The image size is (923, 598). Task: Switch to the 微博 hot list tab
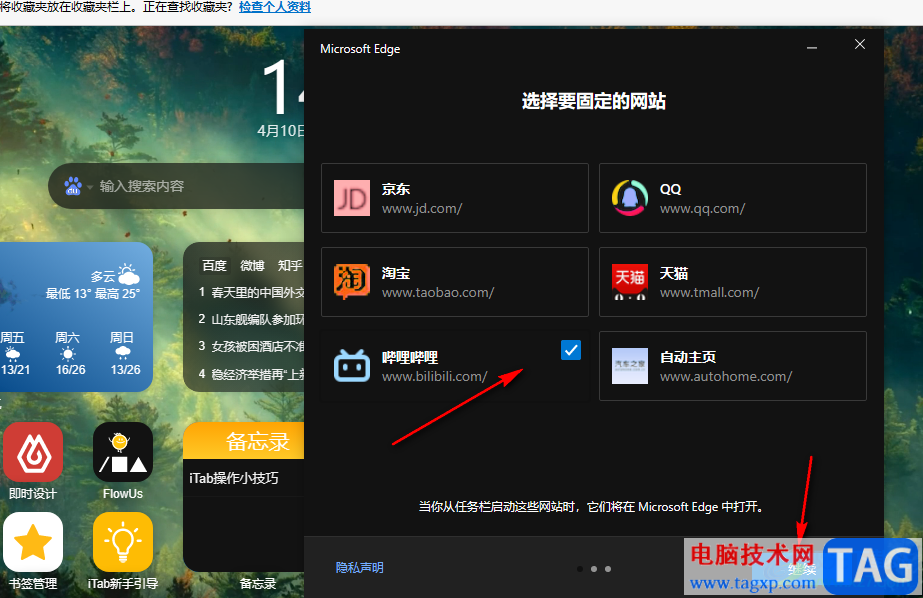tap(252, 265)
